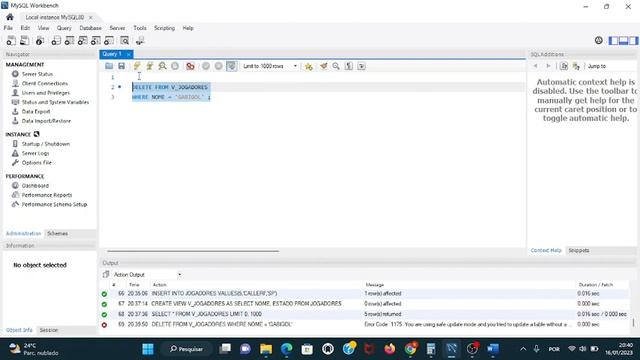Click the reconnect to DBMS icon

[x=140, y=41]
